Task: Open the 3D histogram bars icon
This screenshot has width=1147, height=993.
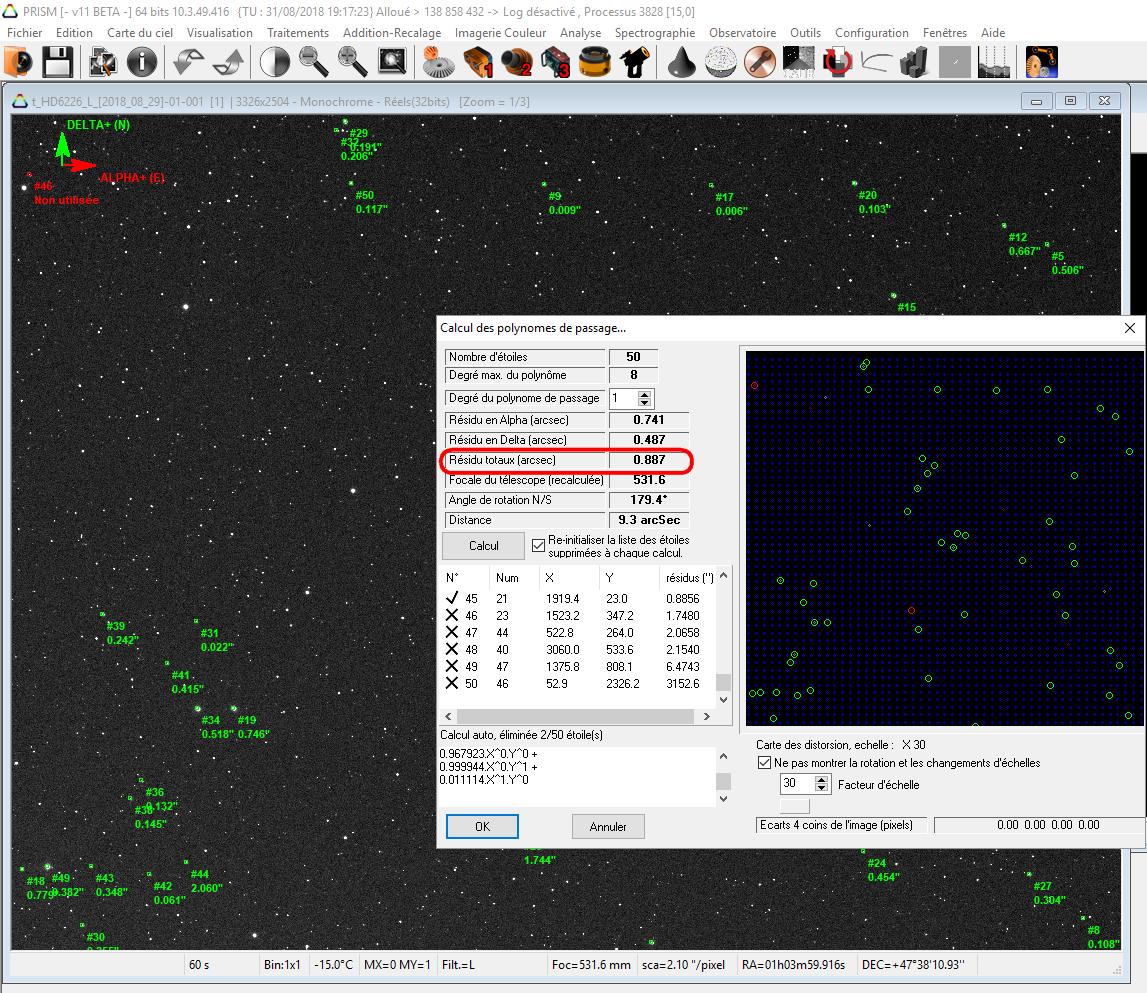Action: tap(914, 63)
